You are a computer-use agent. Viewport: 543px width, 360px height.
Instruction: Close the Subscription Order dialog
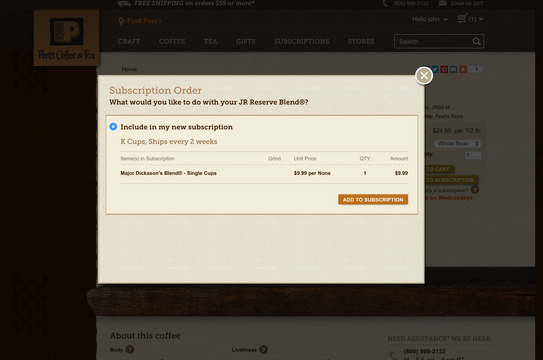click(x=424, y=75)
